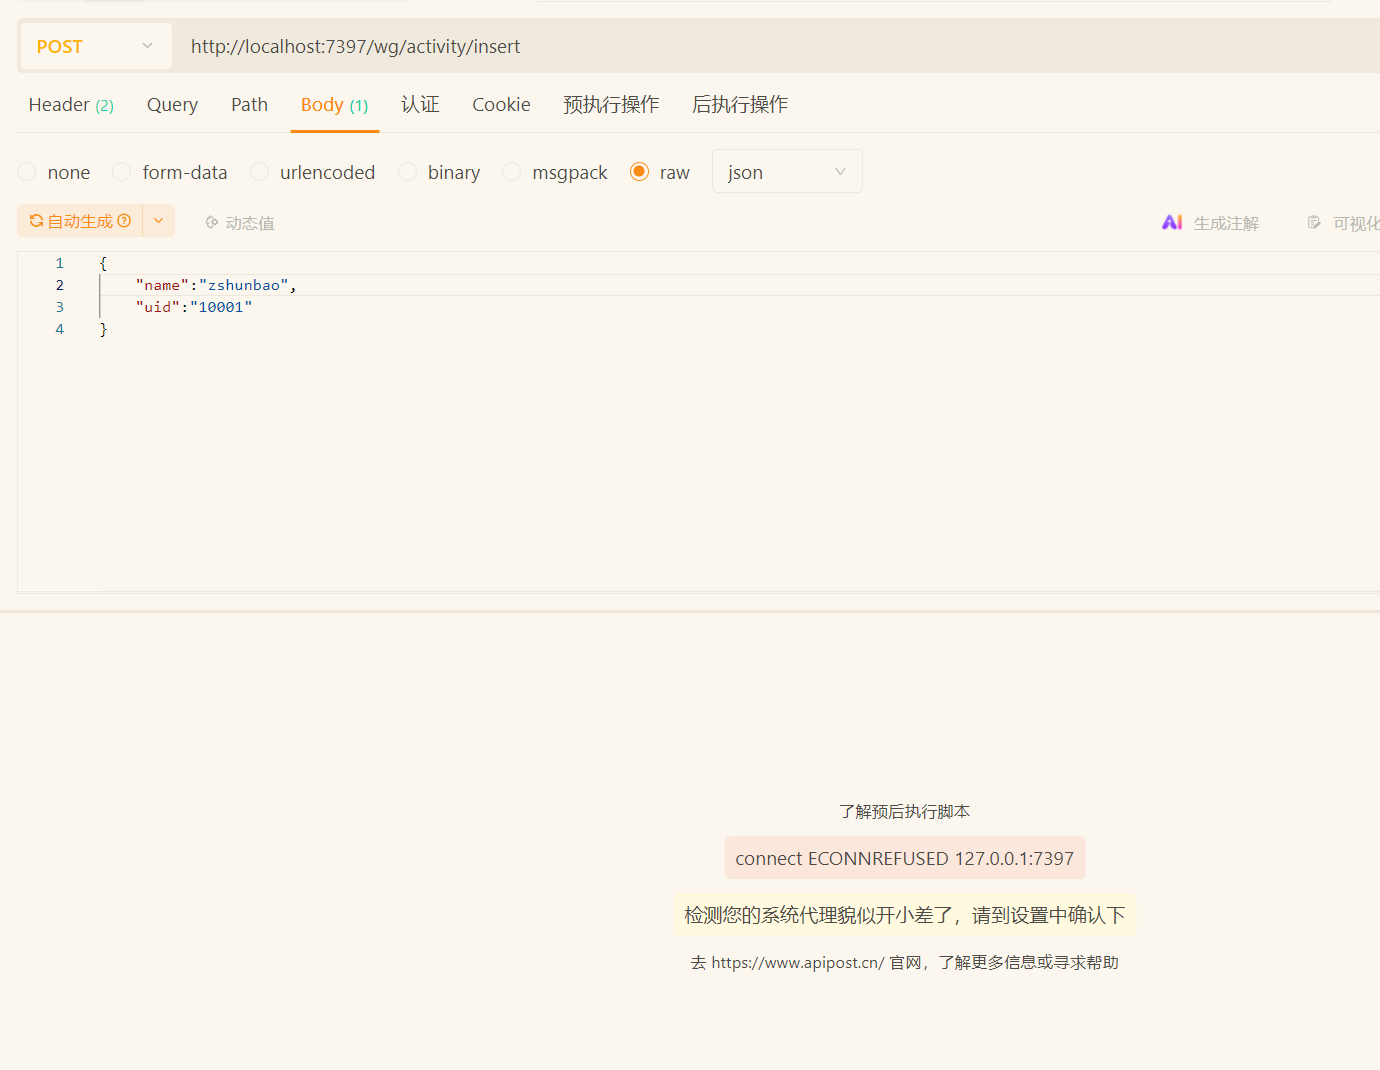Switch to the Header tab
The image size is (1380, 1070).
(x=70, y=105)
